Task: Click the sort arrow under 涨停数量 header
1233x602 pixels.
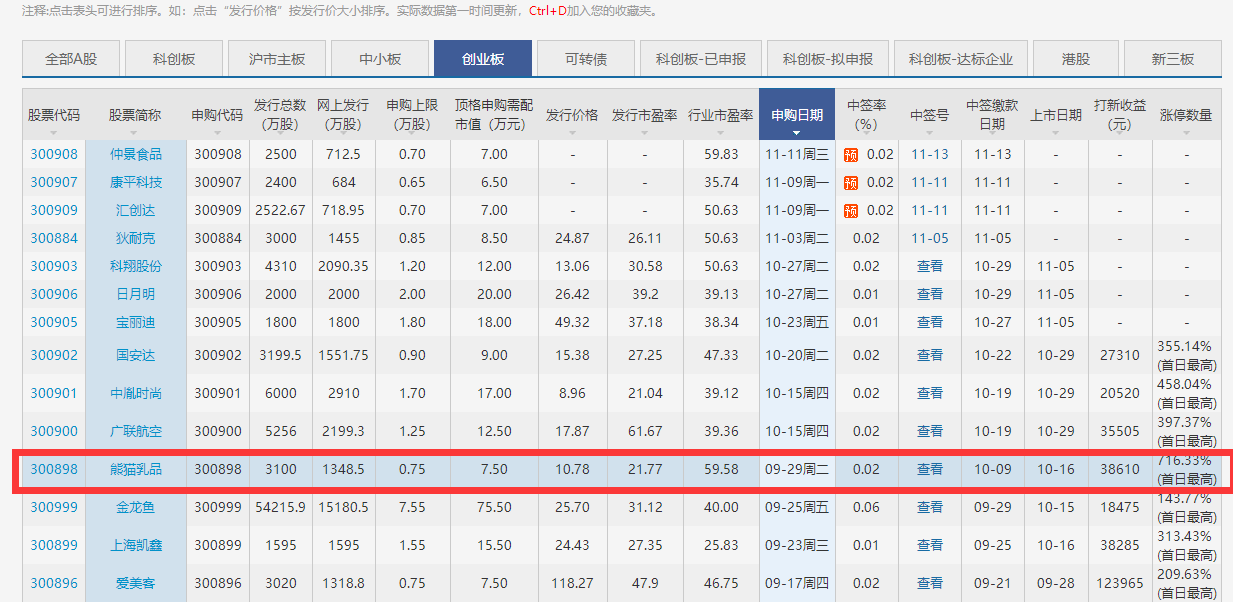Action: (x=1186, y=133)
